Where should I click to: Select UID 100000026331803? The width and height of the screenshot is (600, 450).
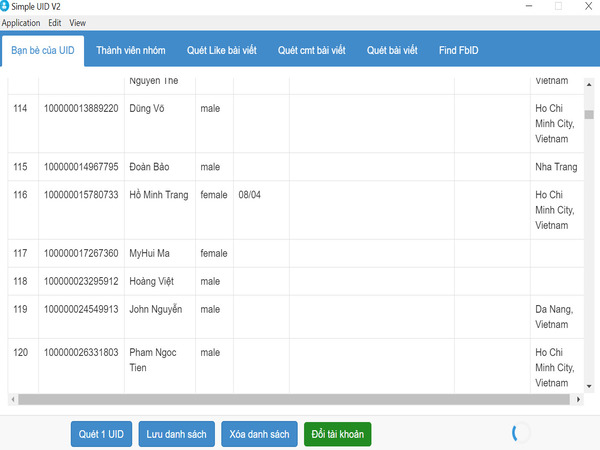coord(81,352)
